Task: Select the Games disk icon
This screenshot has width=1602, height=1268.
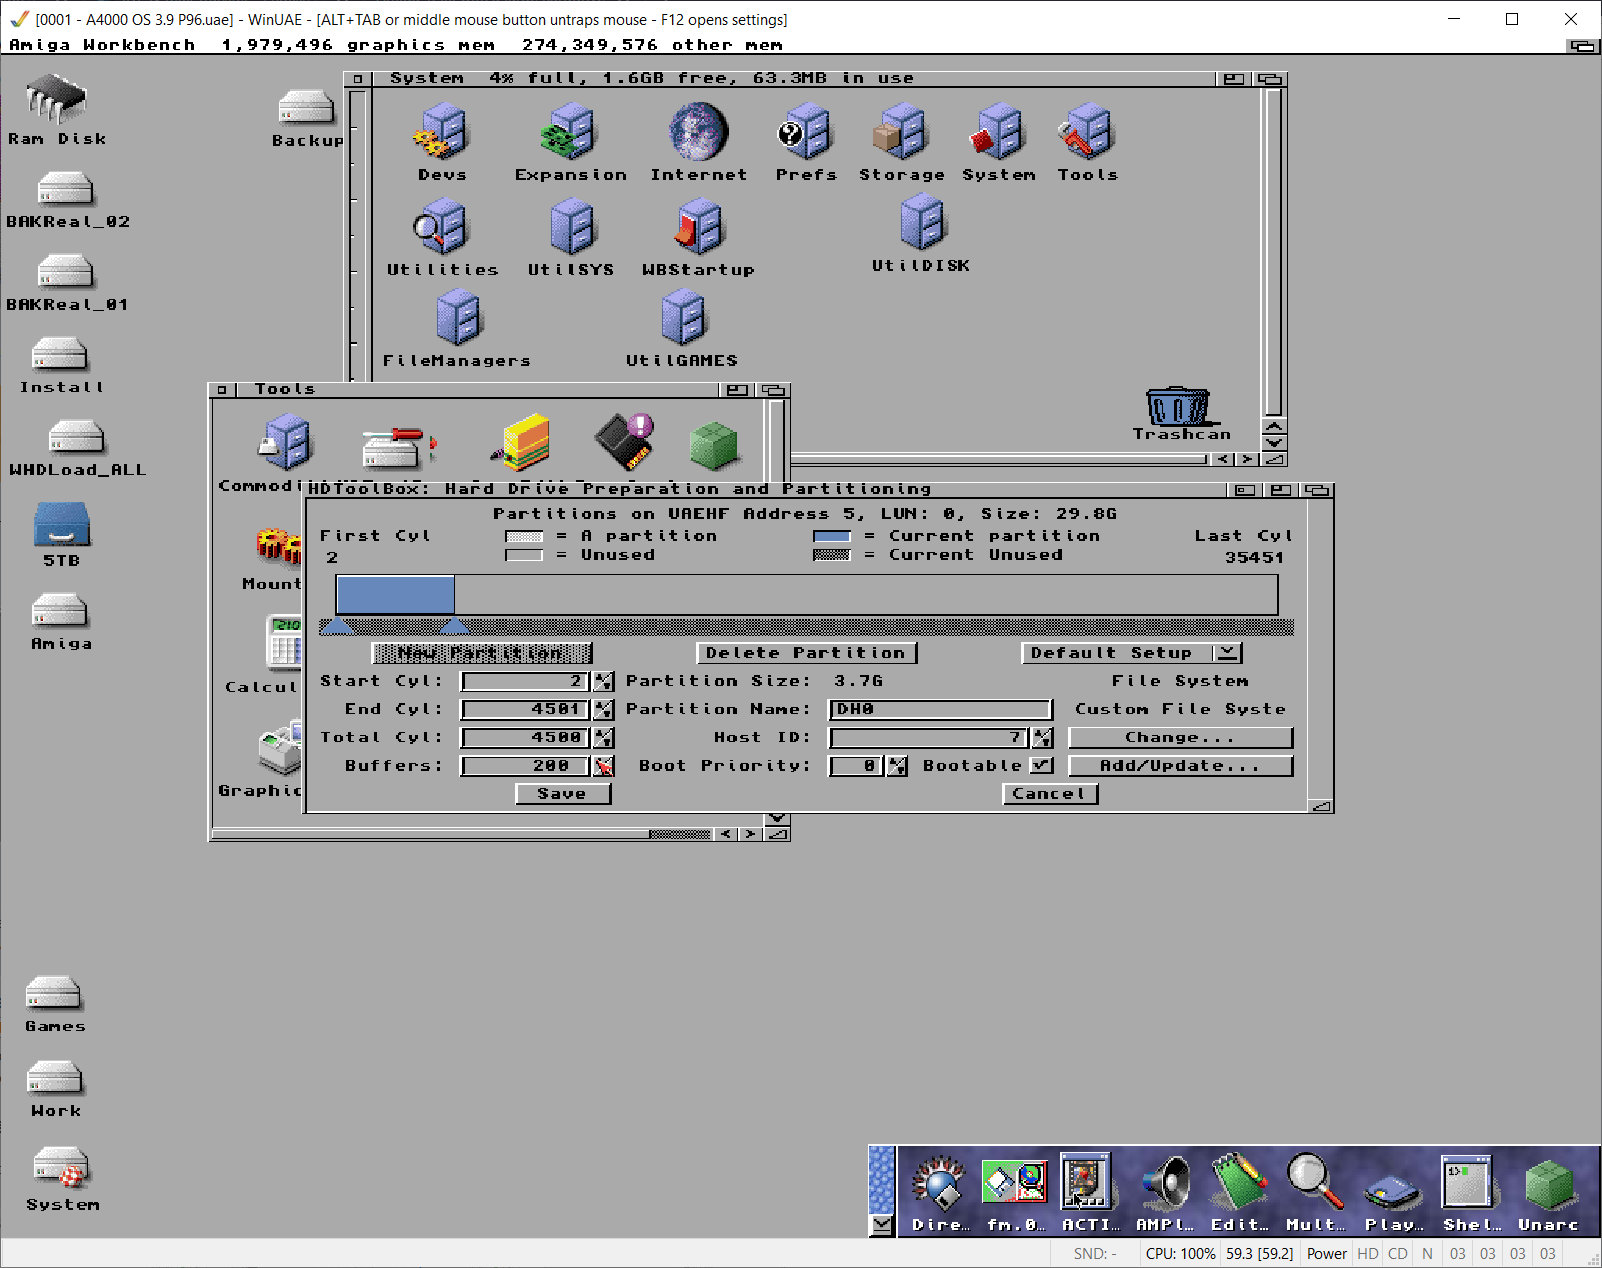Action: 53,993
